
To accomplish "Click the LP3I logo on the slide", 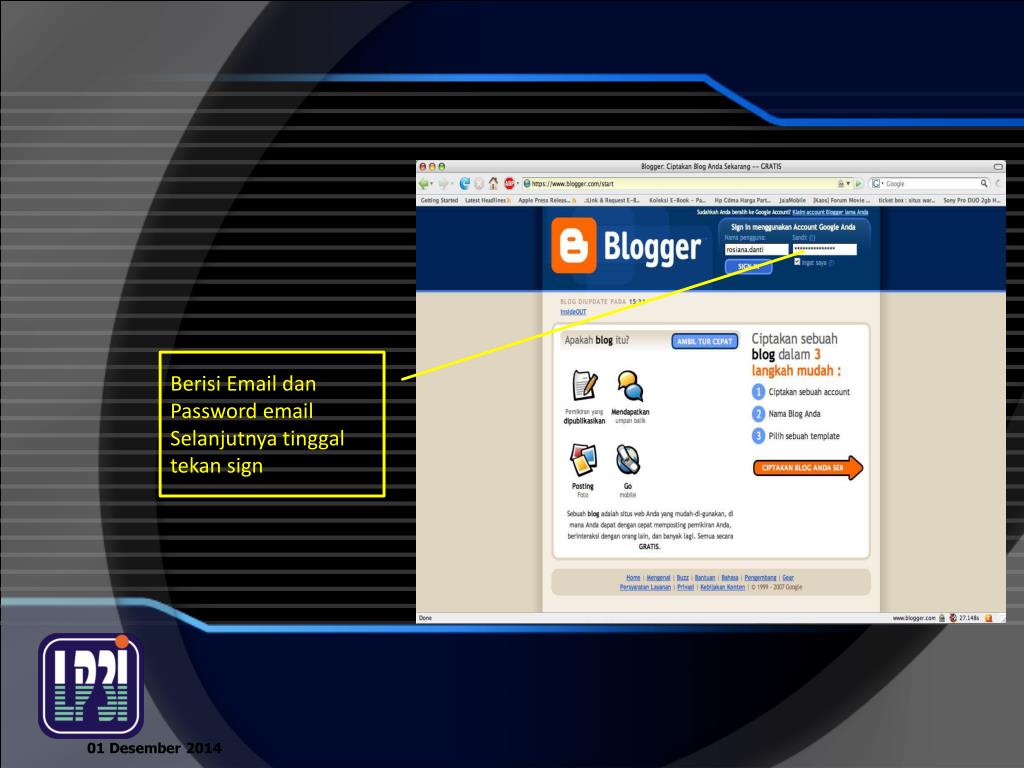I will (91, 686).
